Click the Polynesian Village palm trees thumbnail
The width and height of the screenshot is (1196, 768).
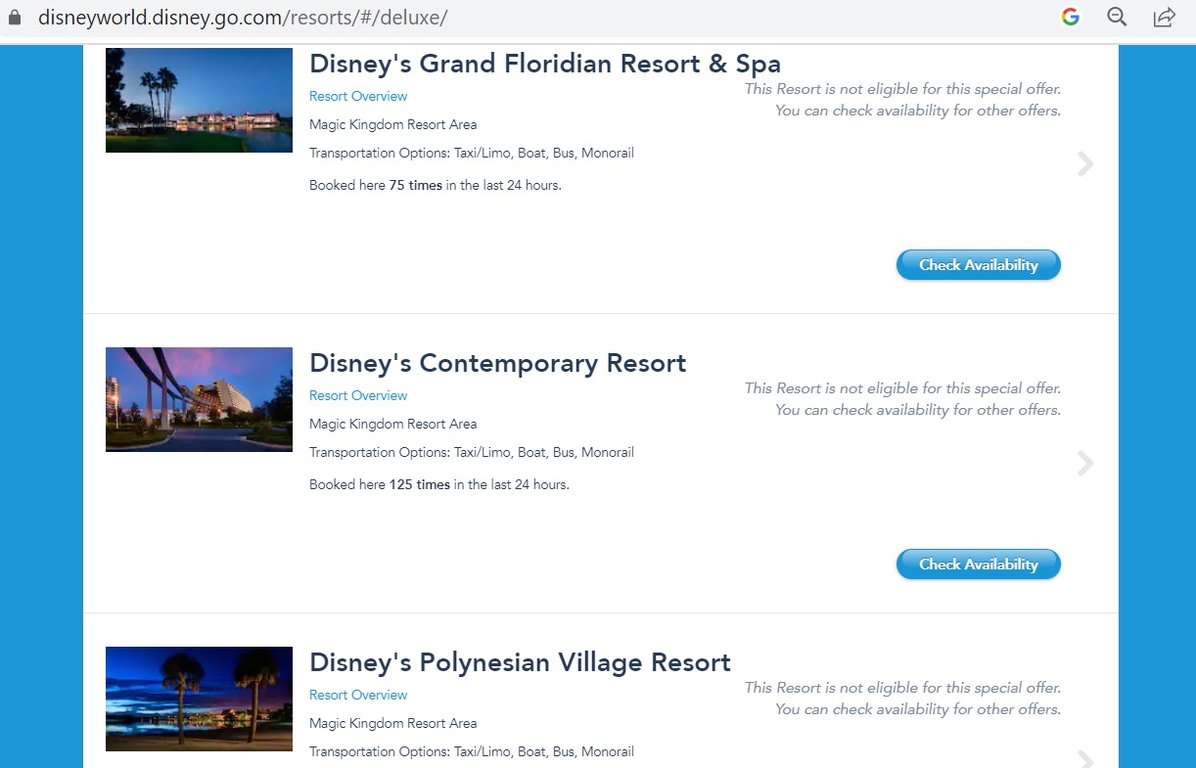pos(199,698)
